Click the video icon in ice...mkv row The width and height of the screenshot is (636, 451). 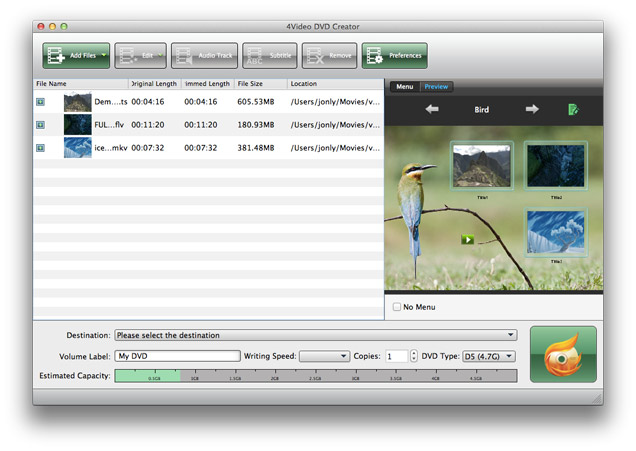[x=40, y=148]
